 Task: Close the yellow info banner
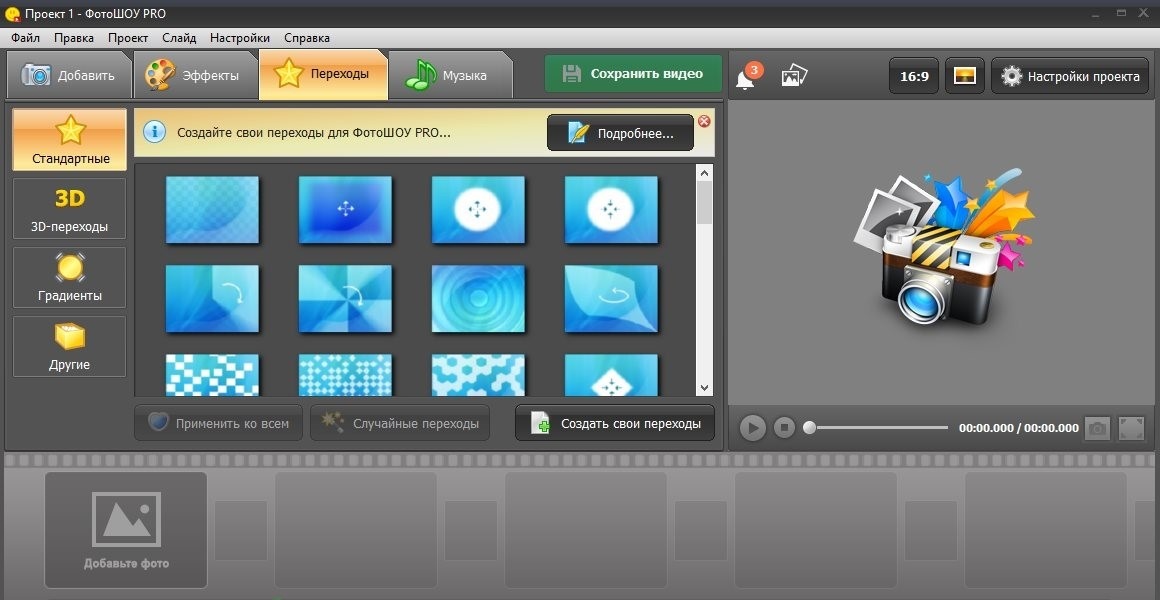click(x=704, y=121)
